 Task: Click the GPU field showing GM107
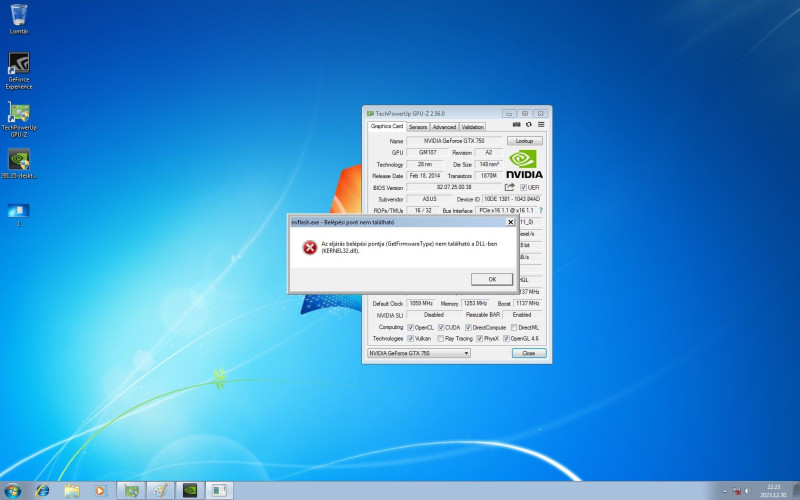tap(428, 153)
